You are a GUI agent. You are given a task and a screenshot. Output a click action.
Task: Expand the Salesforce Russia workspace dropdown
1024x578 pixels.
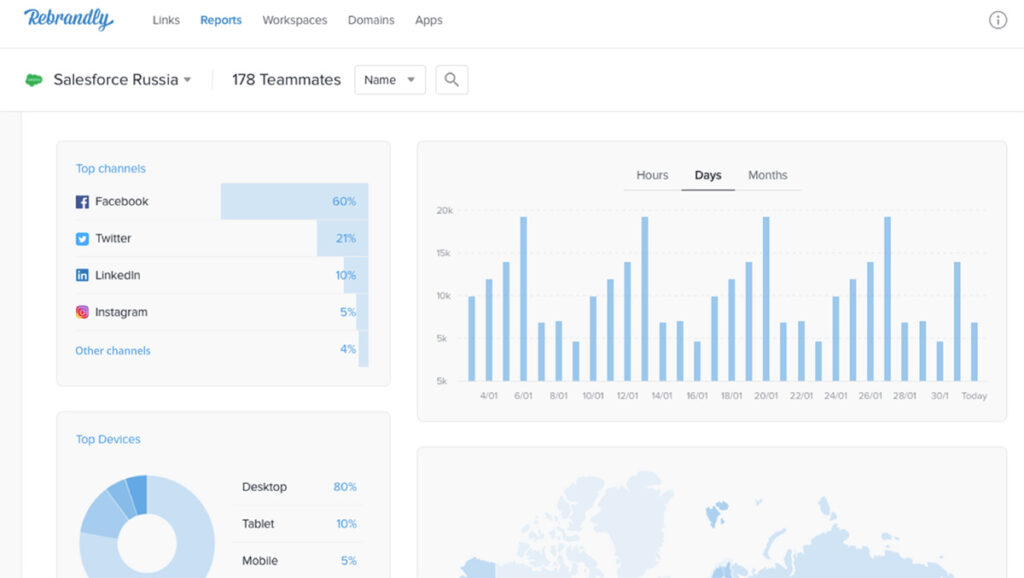click(x=122, y=80)
